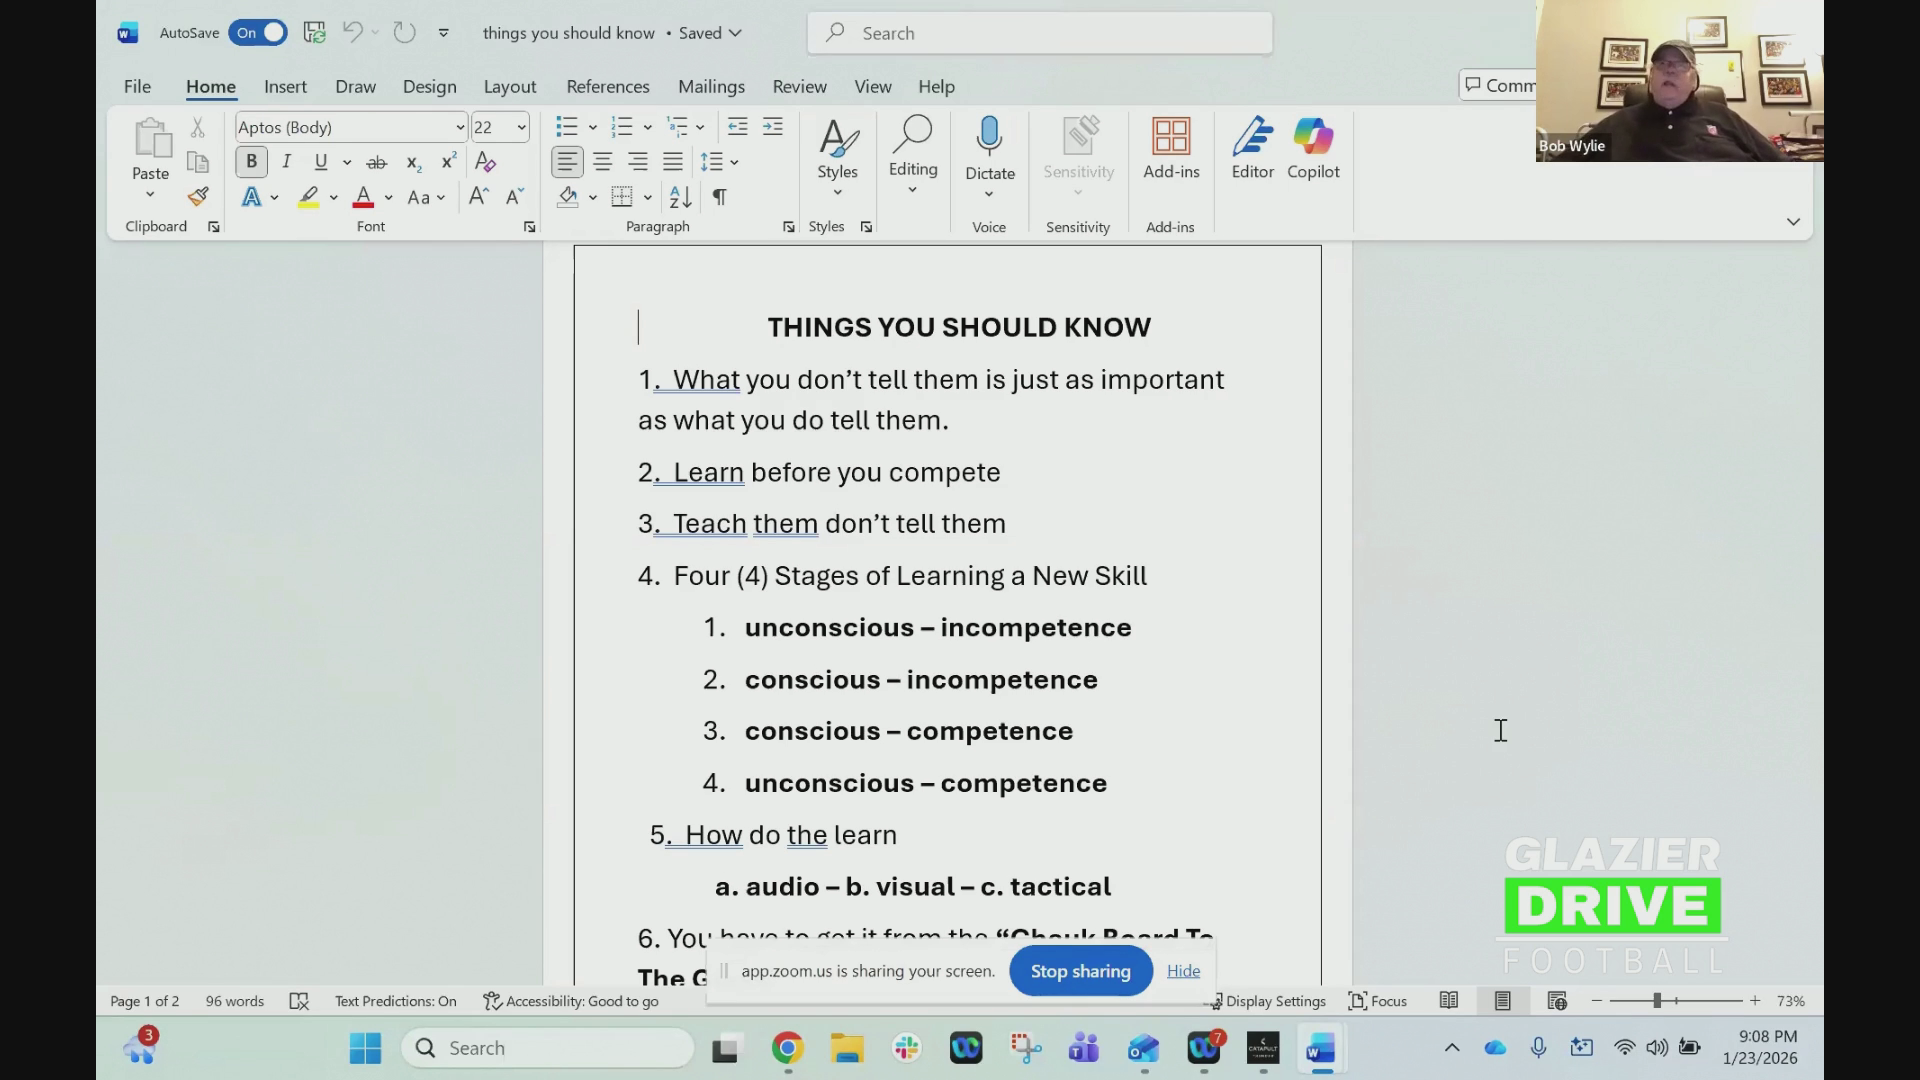Screen dimensions: 1920x1080
Task: Open the Layout ribbon tab
Action: coord(509,87)
